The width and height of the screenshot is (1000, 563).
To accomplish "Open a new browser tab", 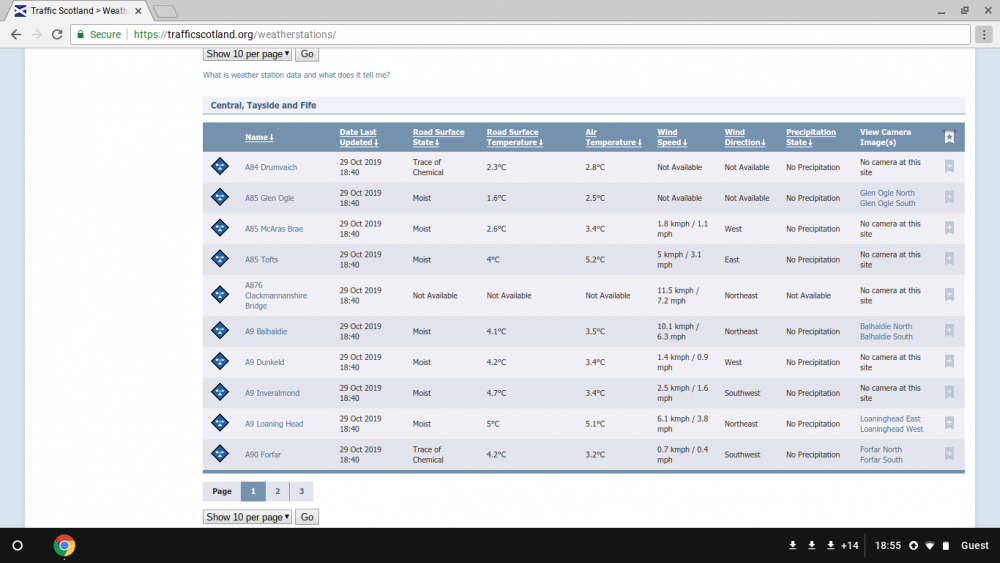I will [166, 11].
